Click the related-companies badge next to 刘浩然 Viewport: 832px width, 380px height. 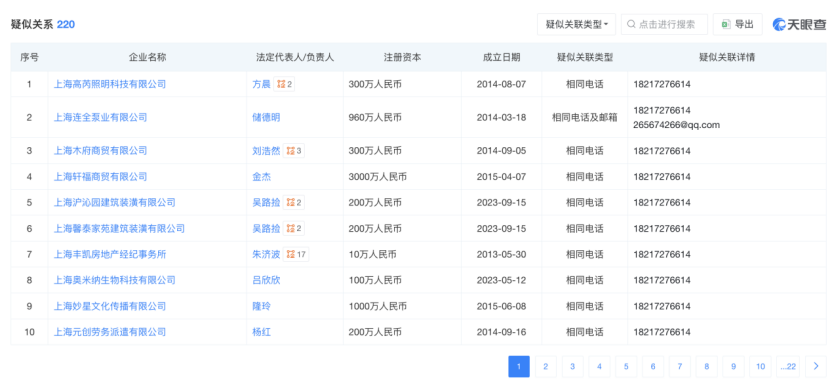(294, 151)
